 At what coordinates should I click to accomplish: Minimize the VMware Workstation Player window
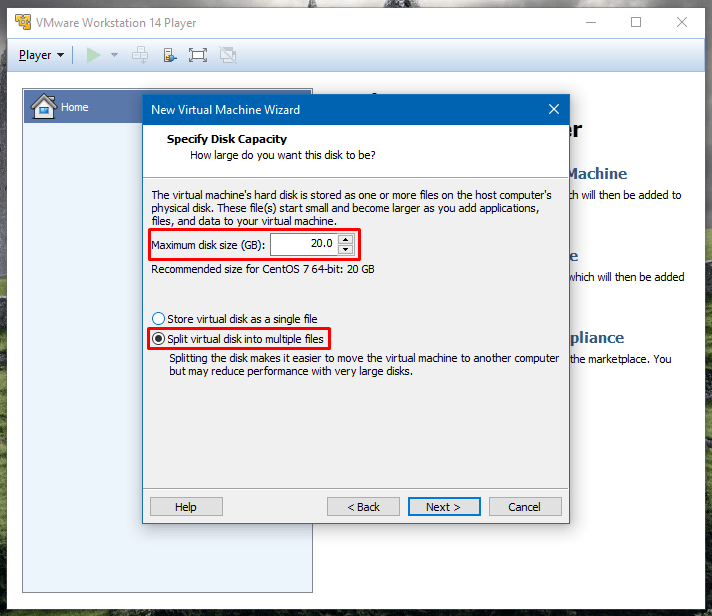(591, 22)
